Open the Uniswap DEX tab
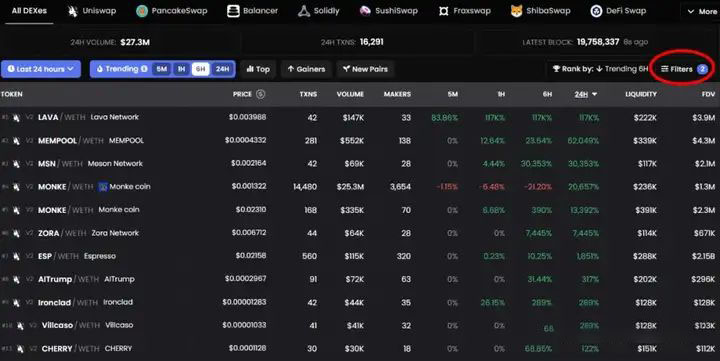This screenshot has width=720, height=361. pos(92,11)
